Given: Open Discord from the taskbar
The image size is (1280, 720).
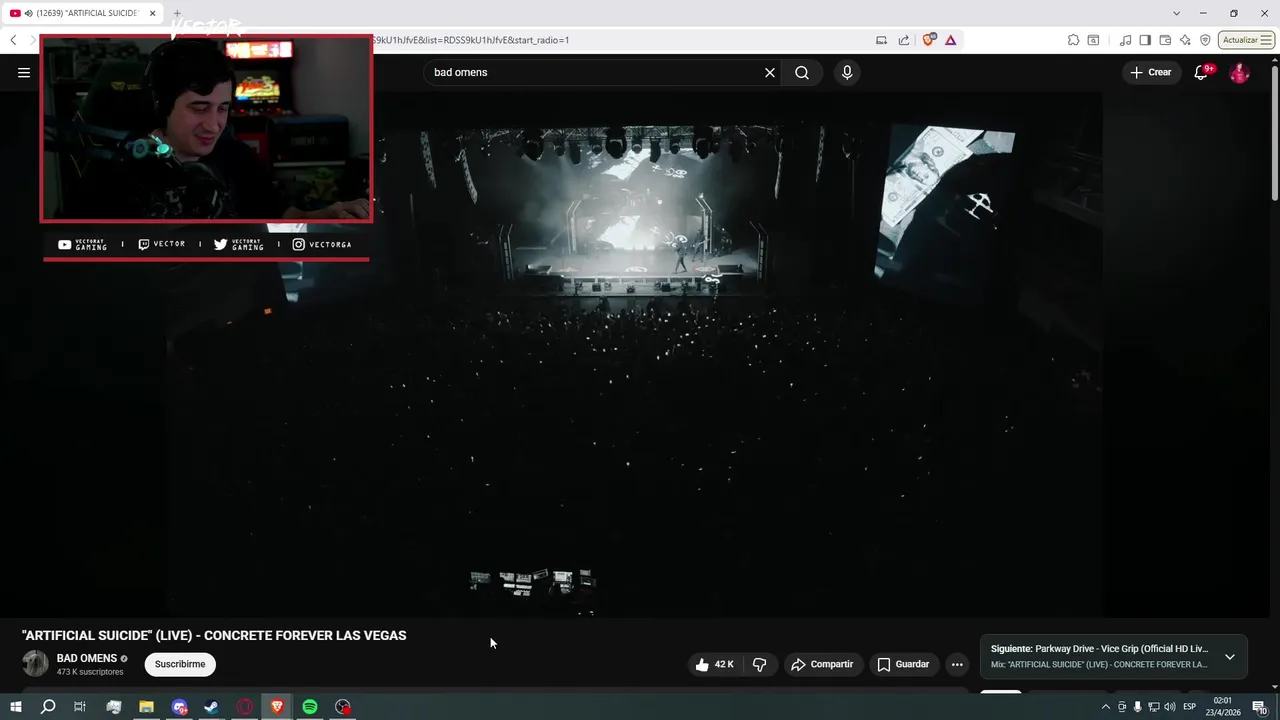Looking at the screenshot, I should click(x=179, y=707).
